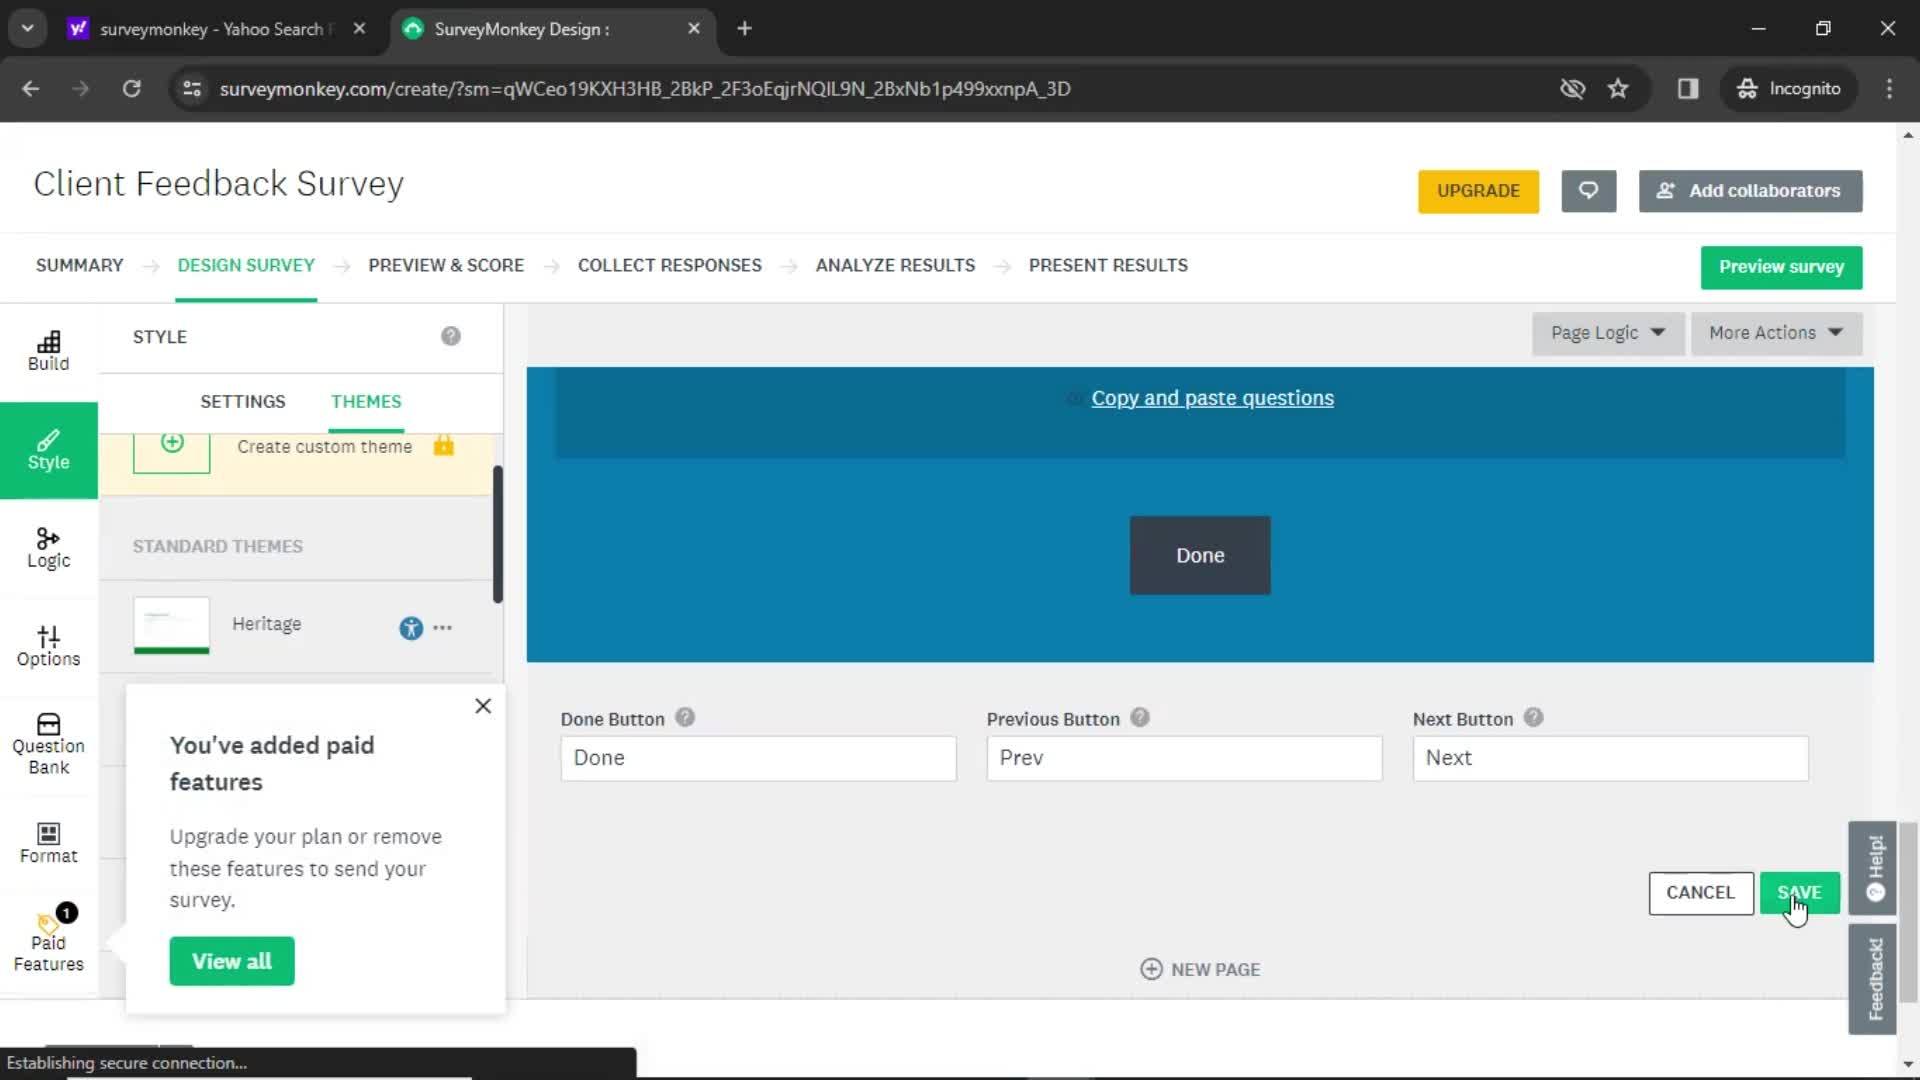
Task: Click the Done Button input field
Action: pyautogui.click(x=758, y=757)
